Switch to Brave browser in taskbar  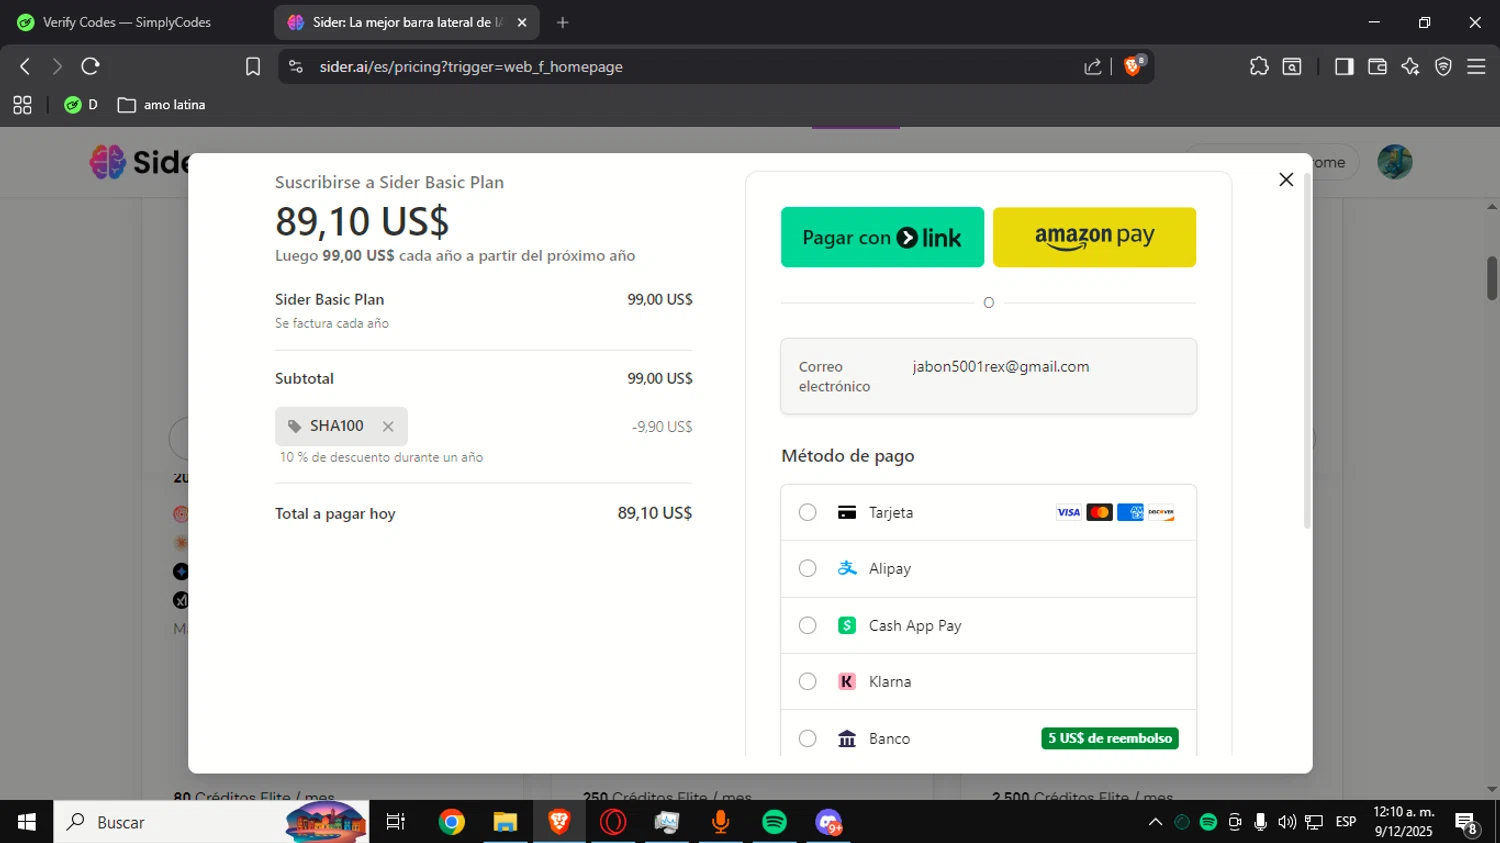pos(559,822)
